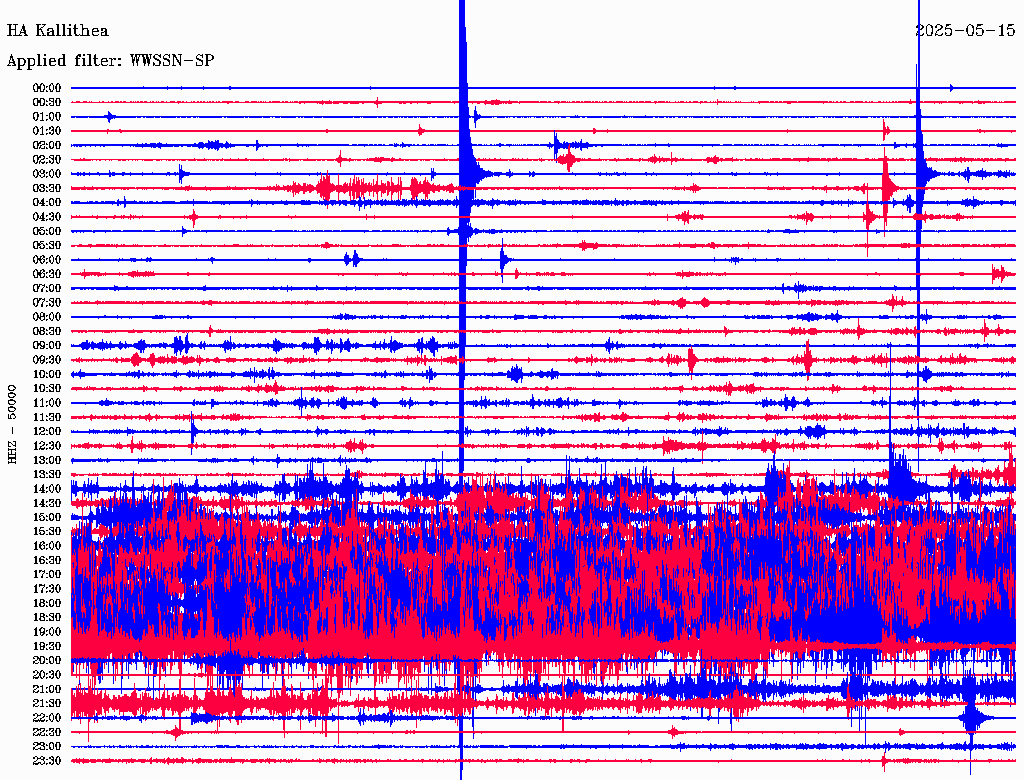Select the 22:30 time label
This screenshot has width=1024, height=780.
coord(47,733)
